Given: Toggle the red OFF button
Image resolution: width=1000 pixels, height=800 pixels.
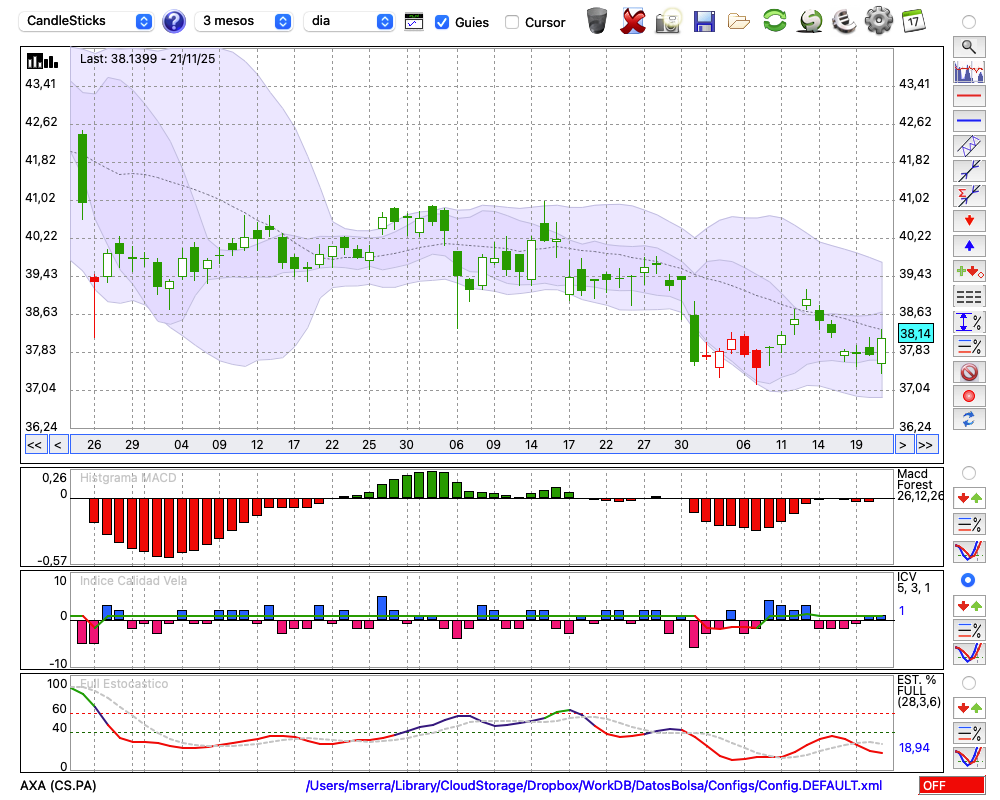Looking at the screenshot, I should [952, 785].
